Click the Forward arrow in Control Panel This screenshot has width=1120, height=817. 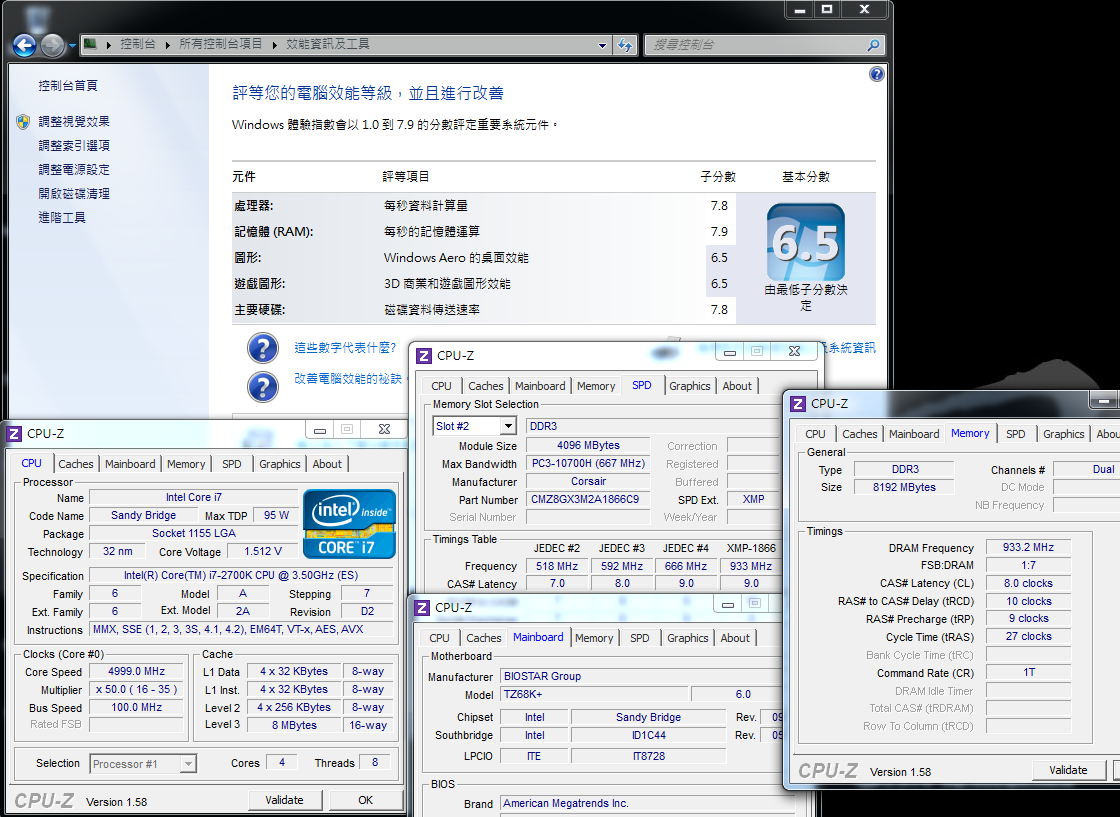click(52, 45)
